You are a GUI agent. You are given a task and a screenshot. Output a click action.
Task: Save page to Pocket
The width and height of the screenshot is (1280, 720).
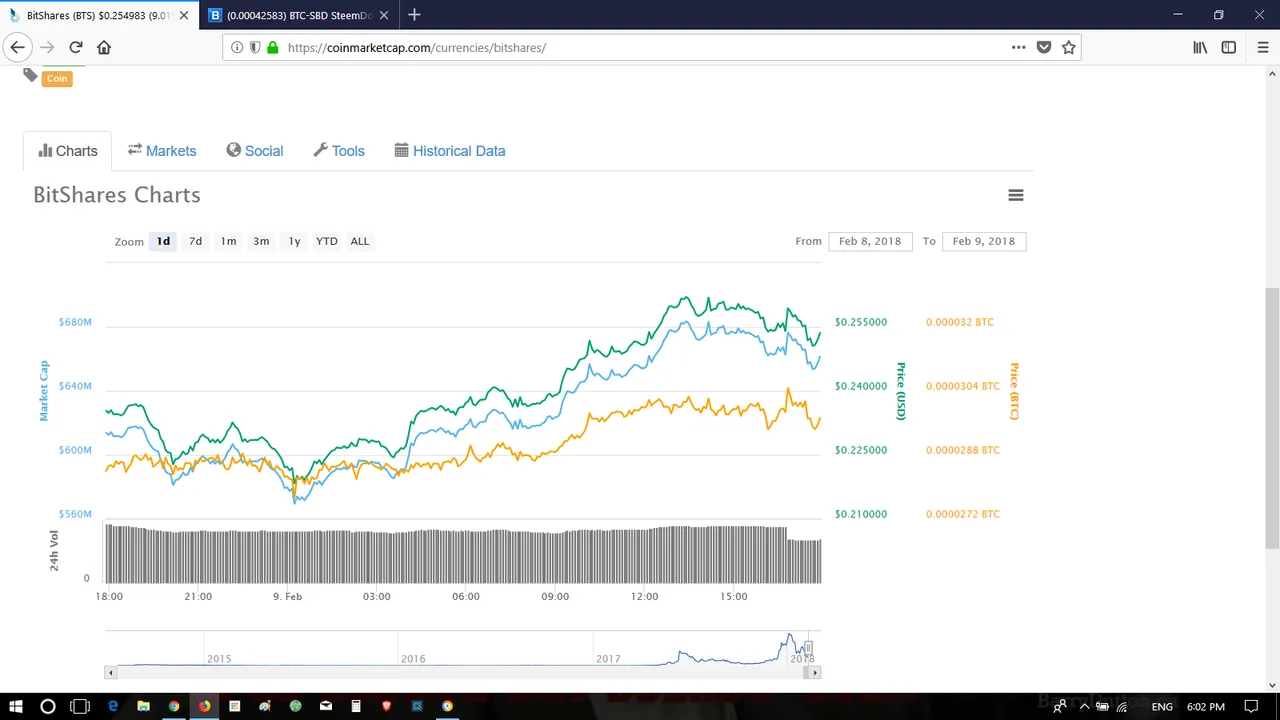click(1044, 47)
